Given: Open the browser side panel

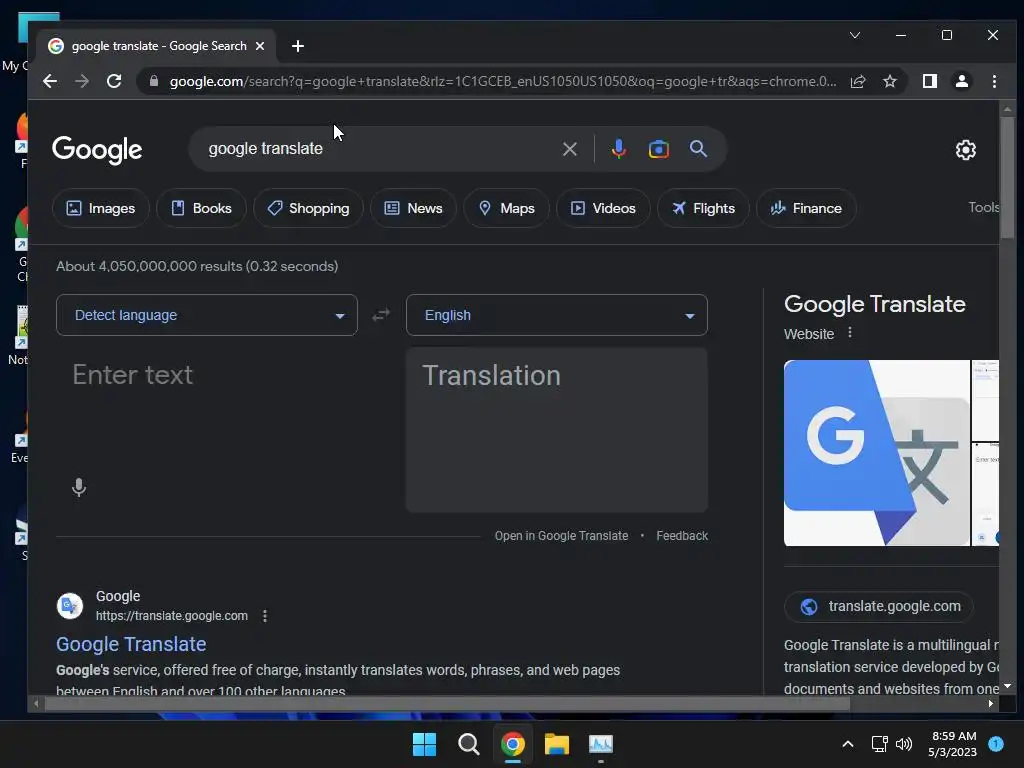Looking at the screenshot, I should pyautogui.click(x=930, y=81).
